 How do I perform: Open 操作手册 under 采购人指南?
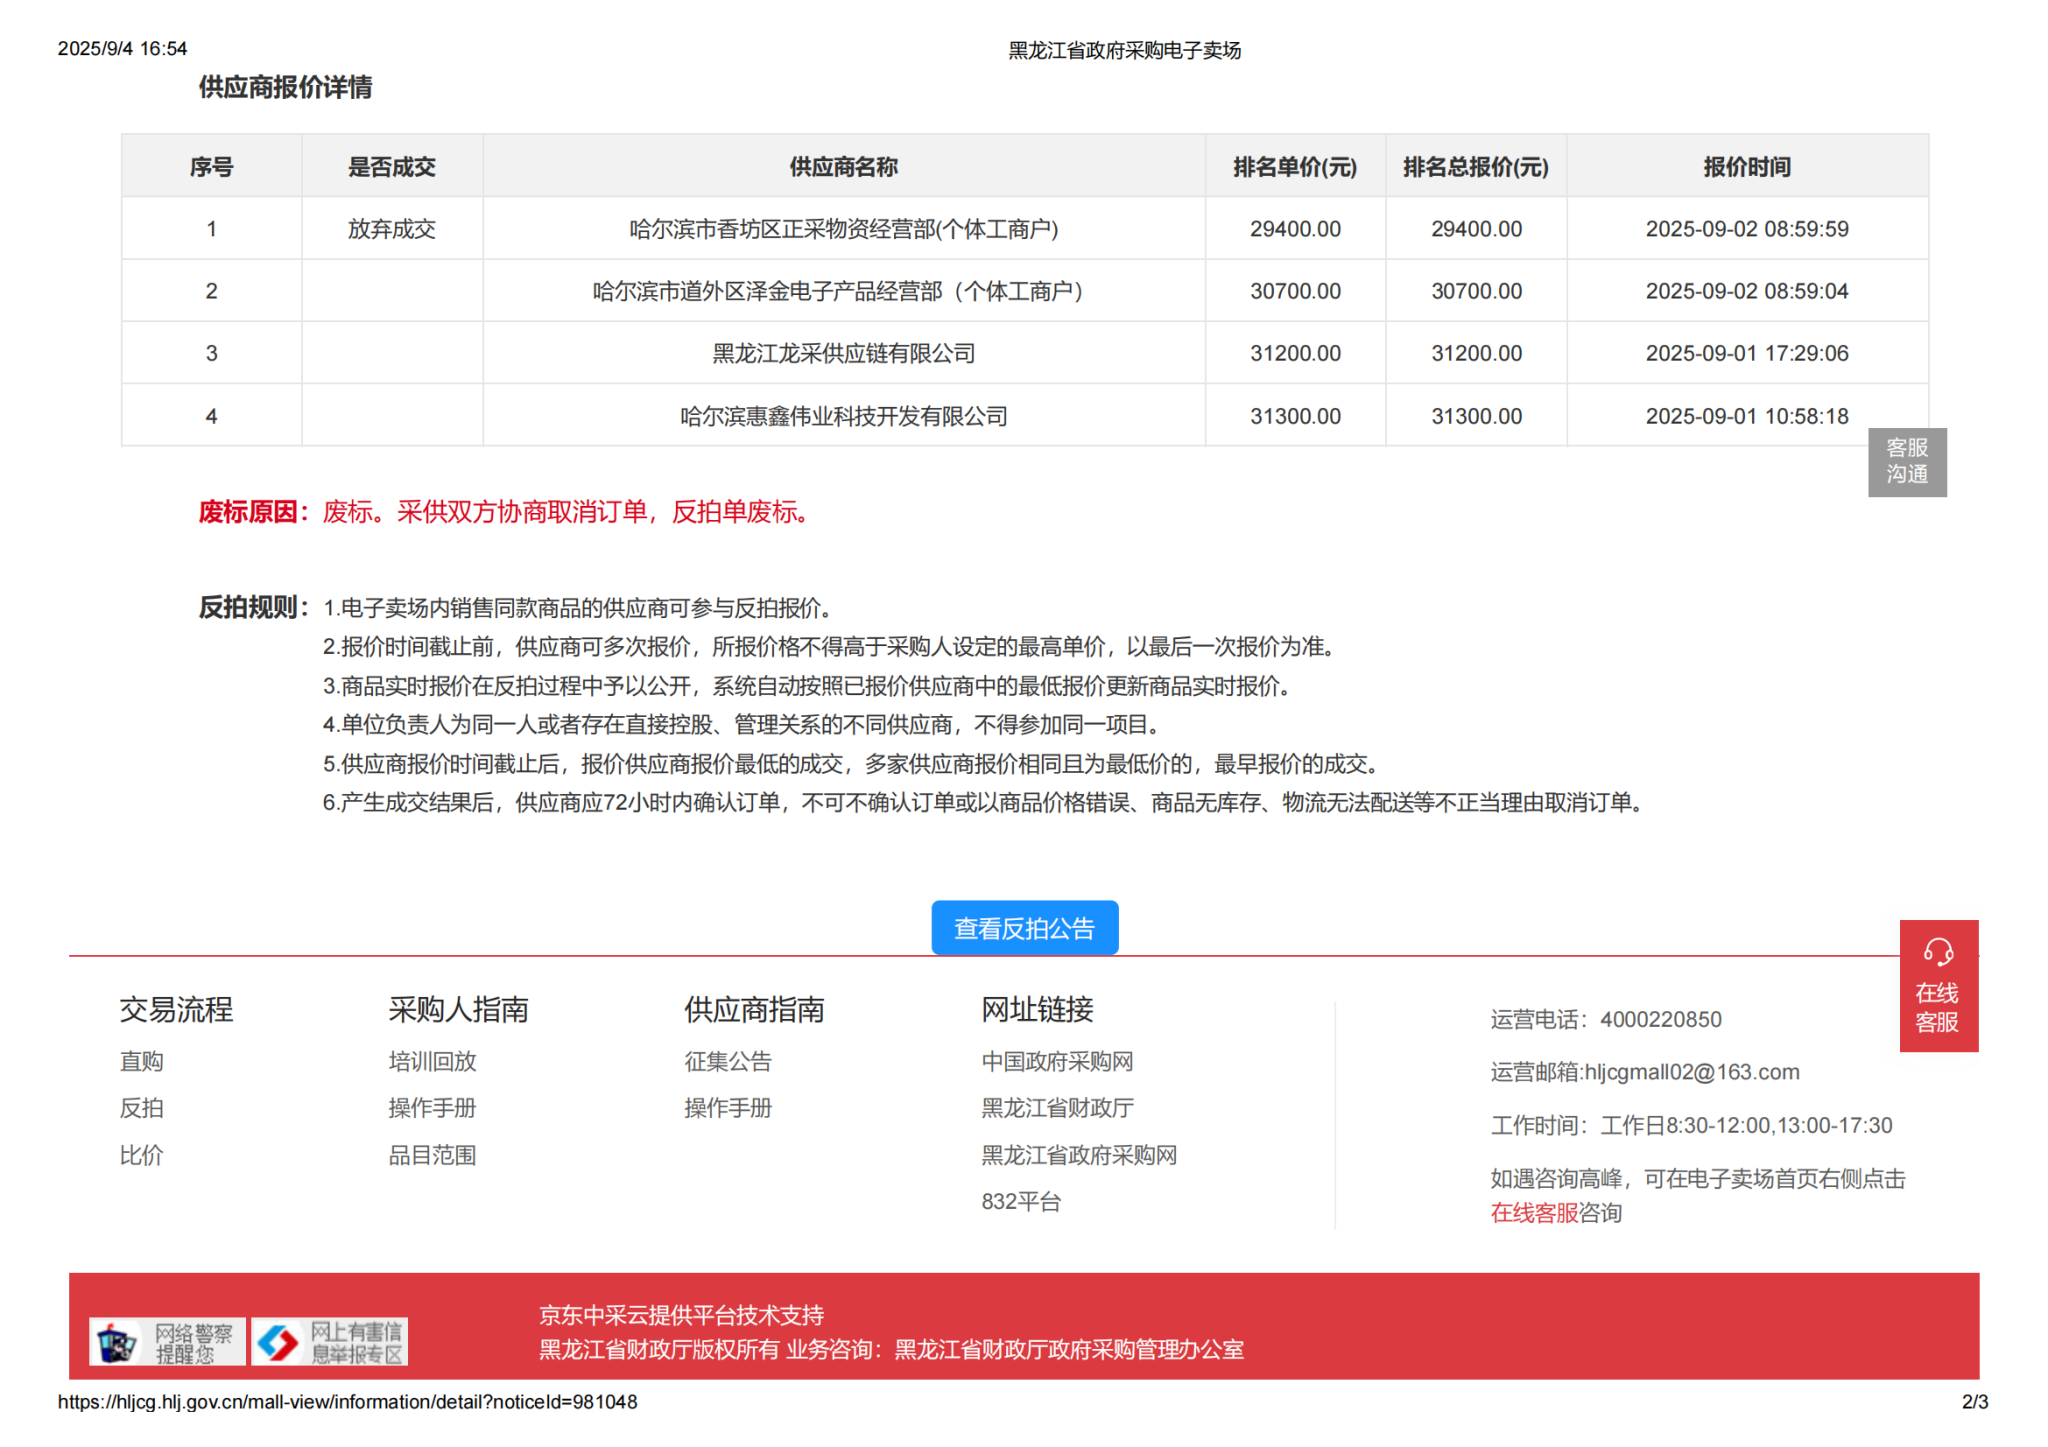point(432,1108)
